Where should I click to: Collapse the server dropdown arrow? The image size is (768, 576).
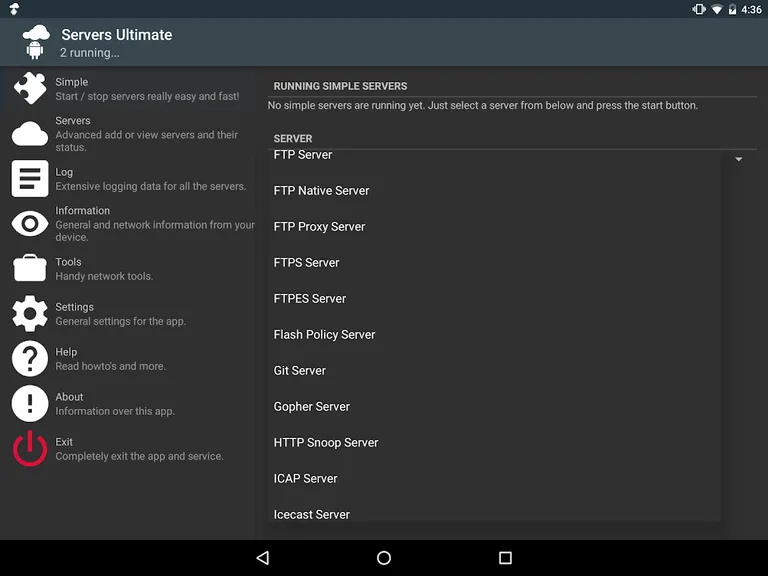click(x=739, y=159)
